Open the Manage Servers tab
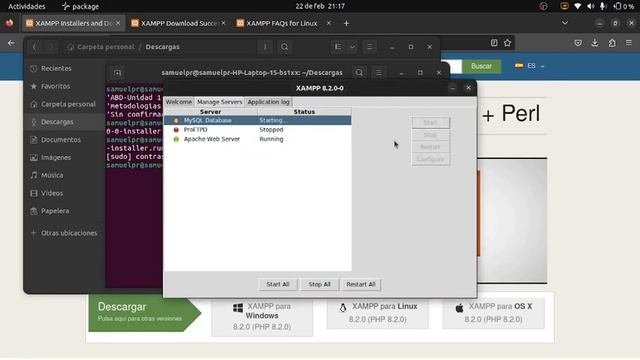This screenshot has width=640, height=360. (x=219, y=102)
